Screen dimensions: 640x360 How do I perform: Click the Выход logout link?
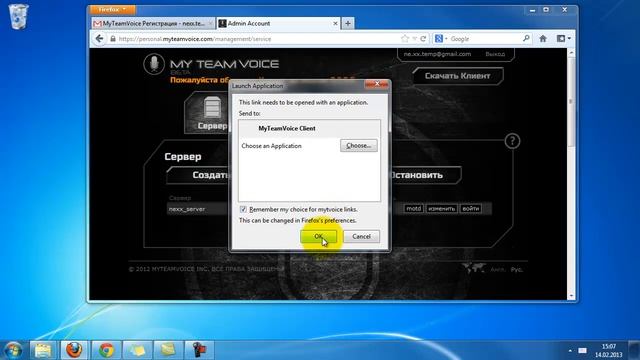[495, 54]
